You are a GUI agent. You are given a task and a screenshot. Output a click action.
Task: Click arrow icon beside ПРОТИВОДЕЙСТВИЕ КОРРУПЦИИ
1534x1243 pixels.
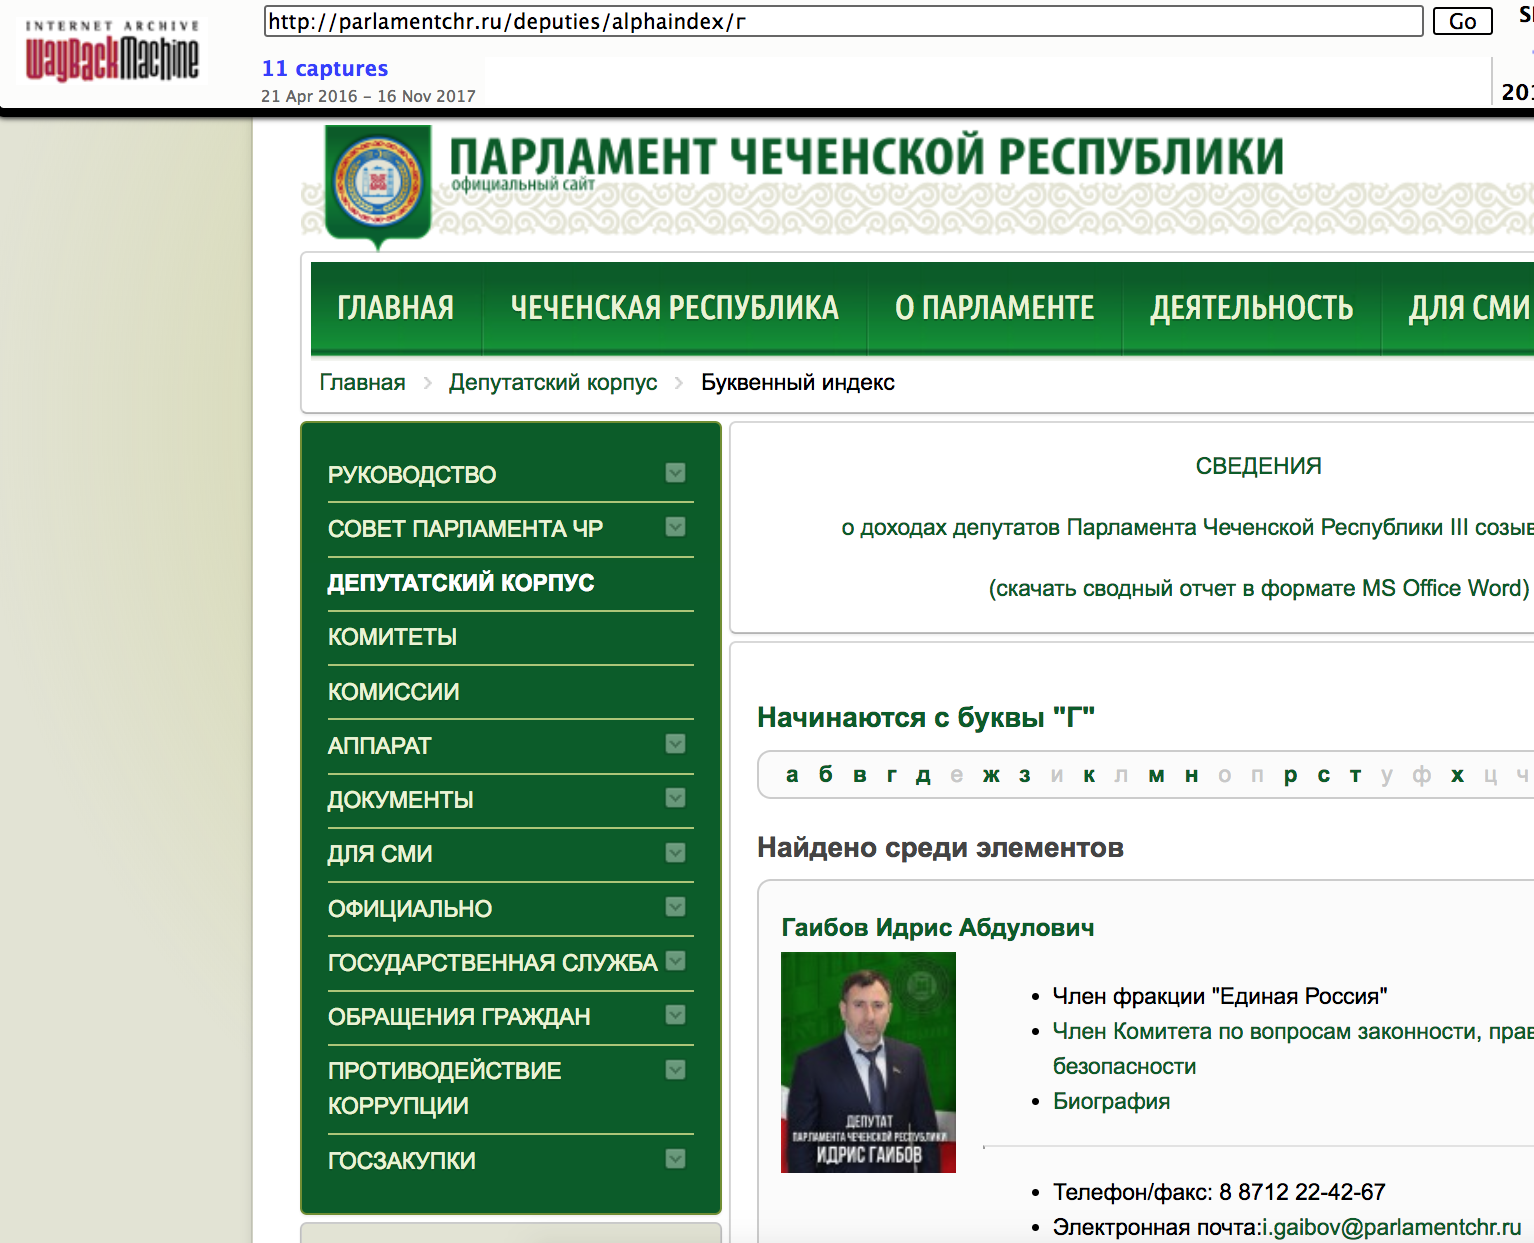676,1070
